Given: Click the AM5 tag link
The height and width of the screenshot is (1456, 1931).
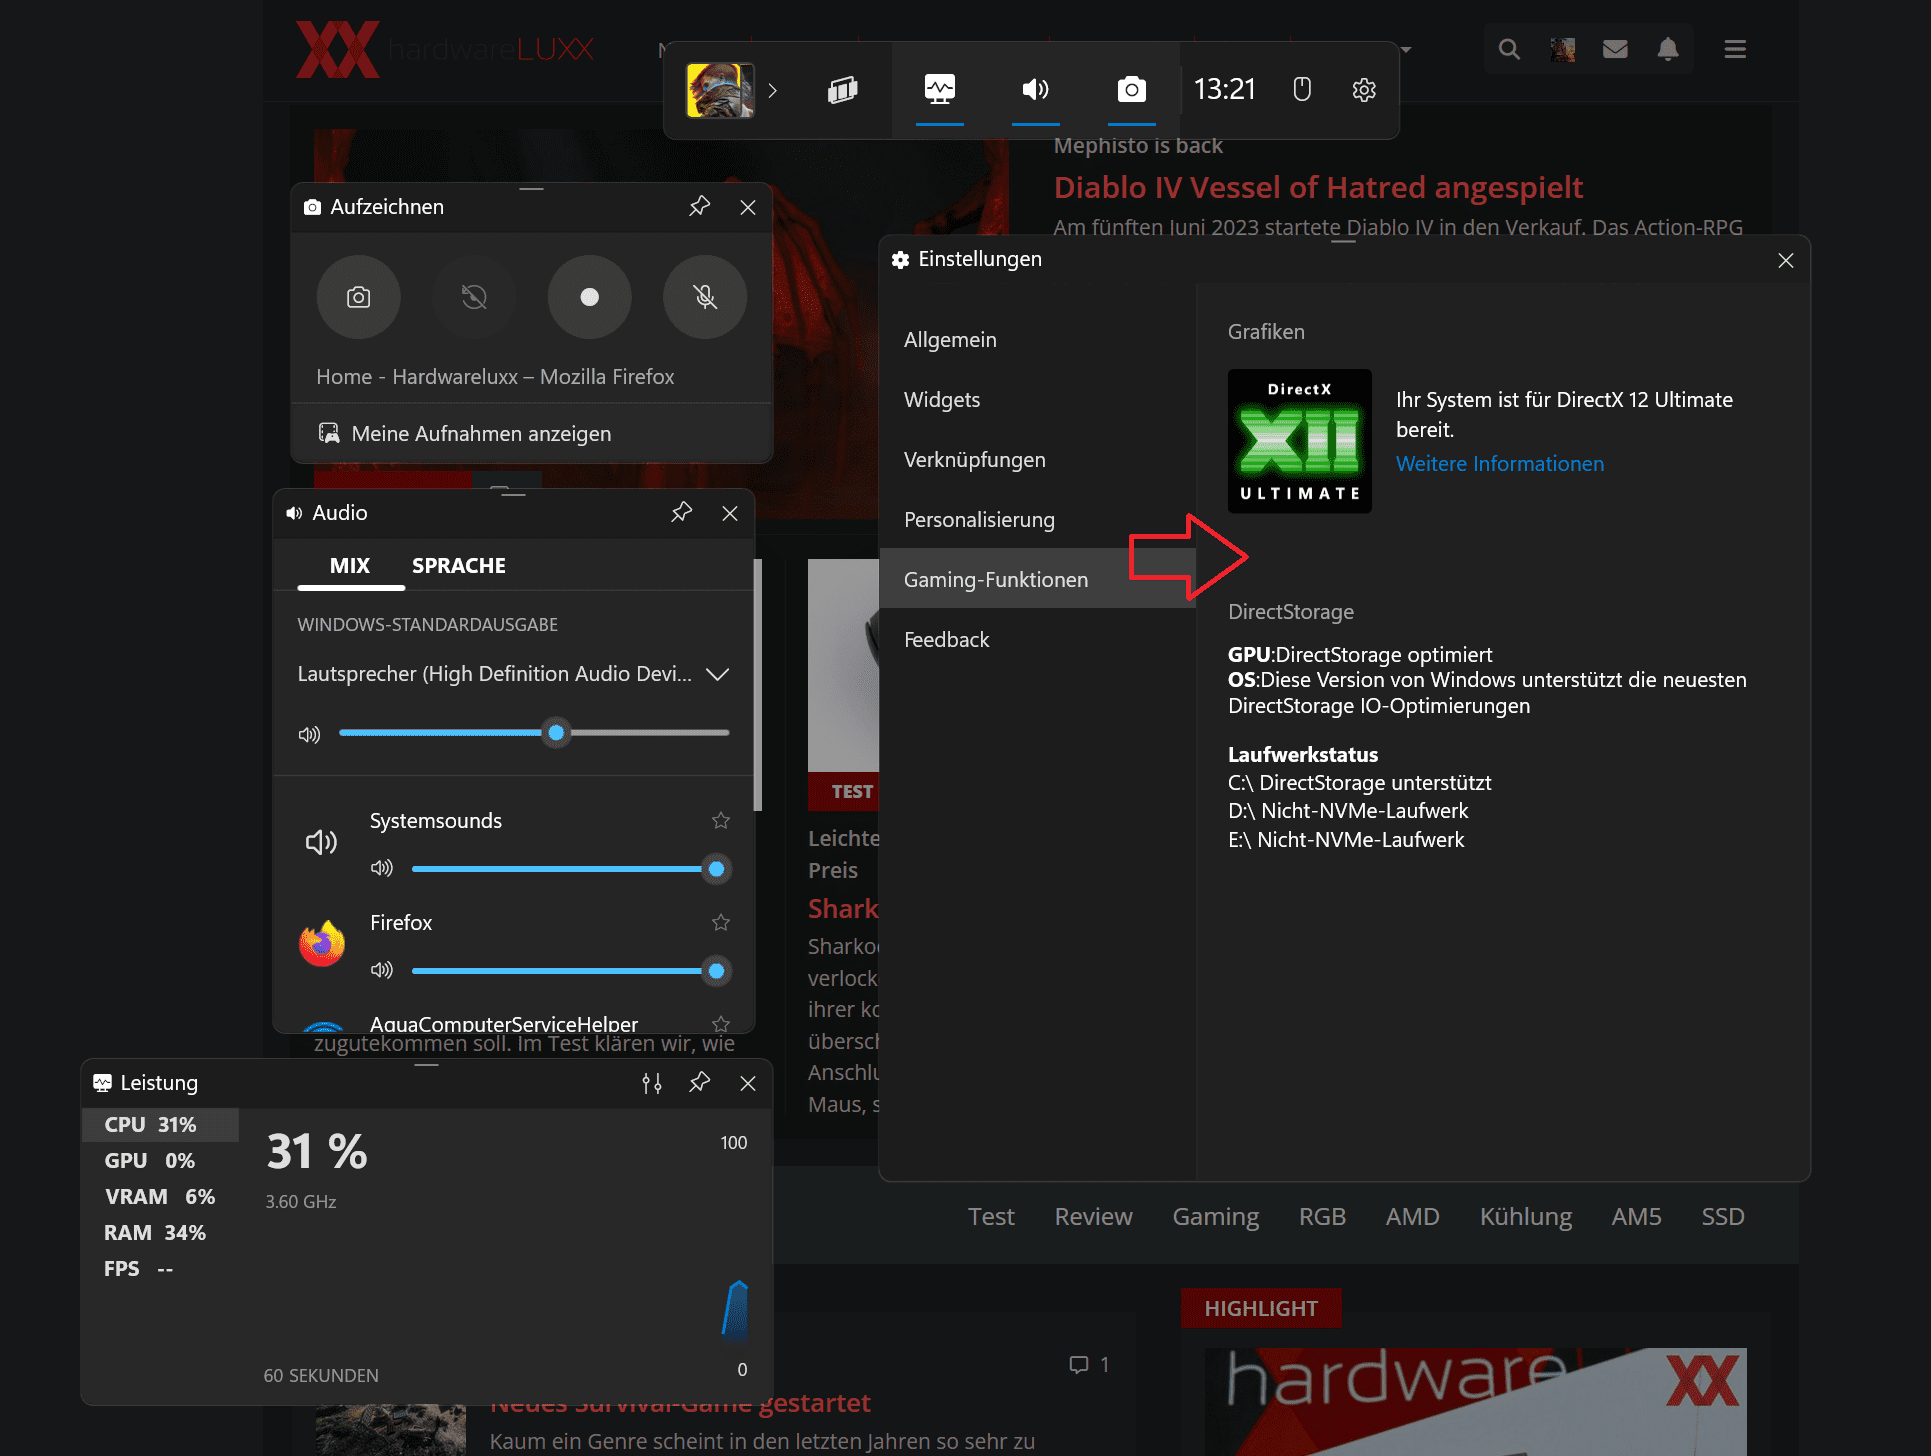Looking at the screenshot, I should click(1636, 1217).
